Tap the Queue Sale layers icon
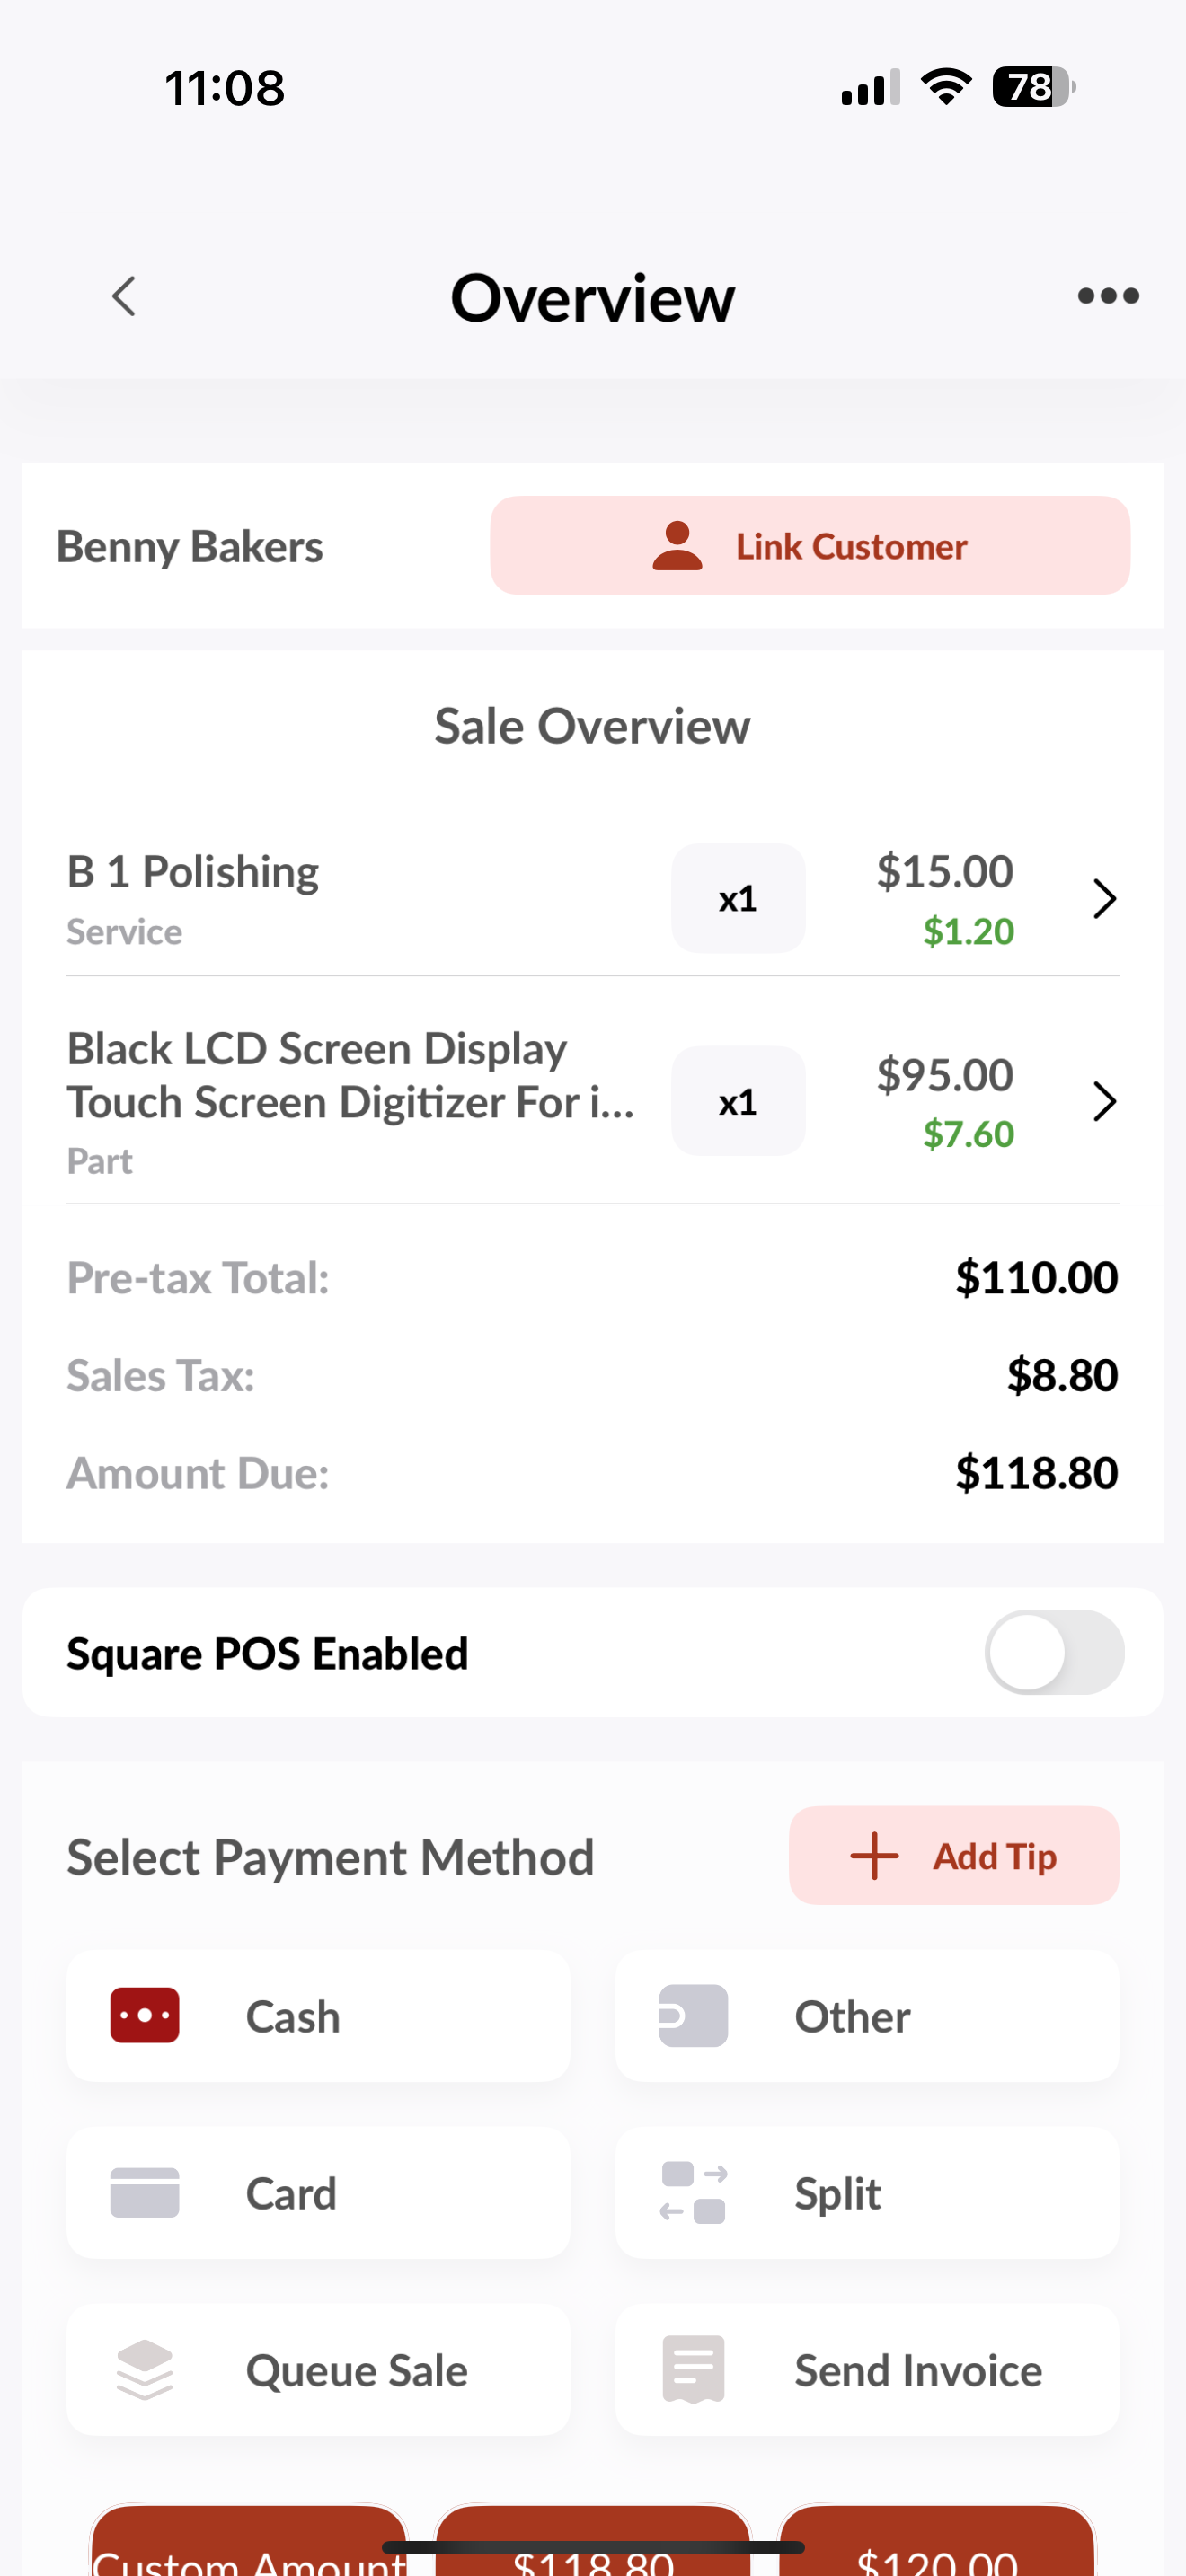Screen dimensions: 1186x2576 [x=145, y=2369]
